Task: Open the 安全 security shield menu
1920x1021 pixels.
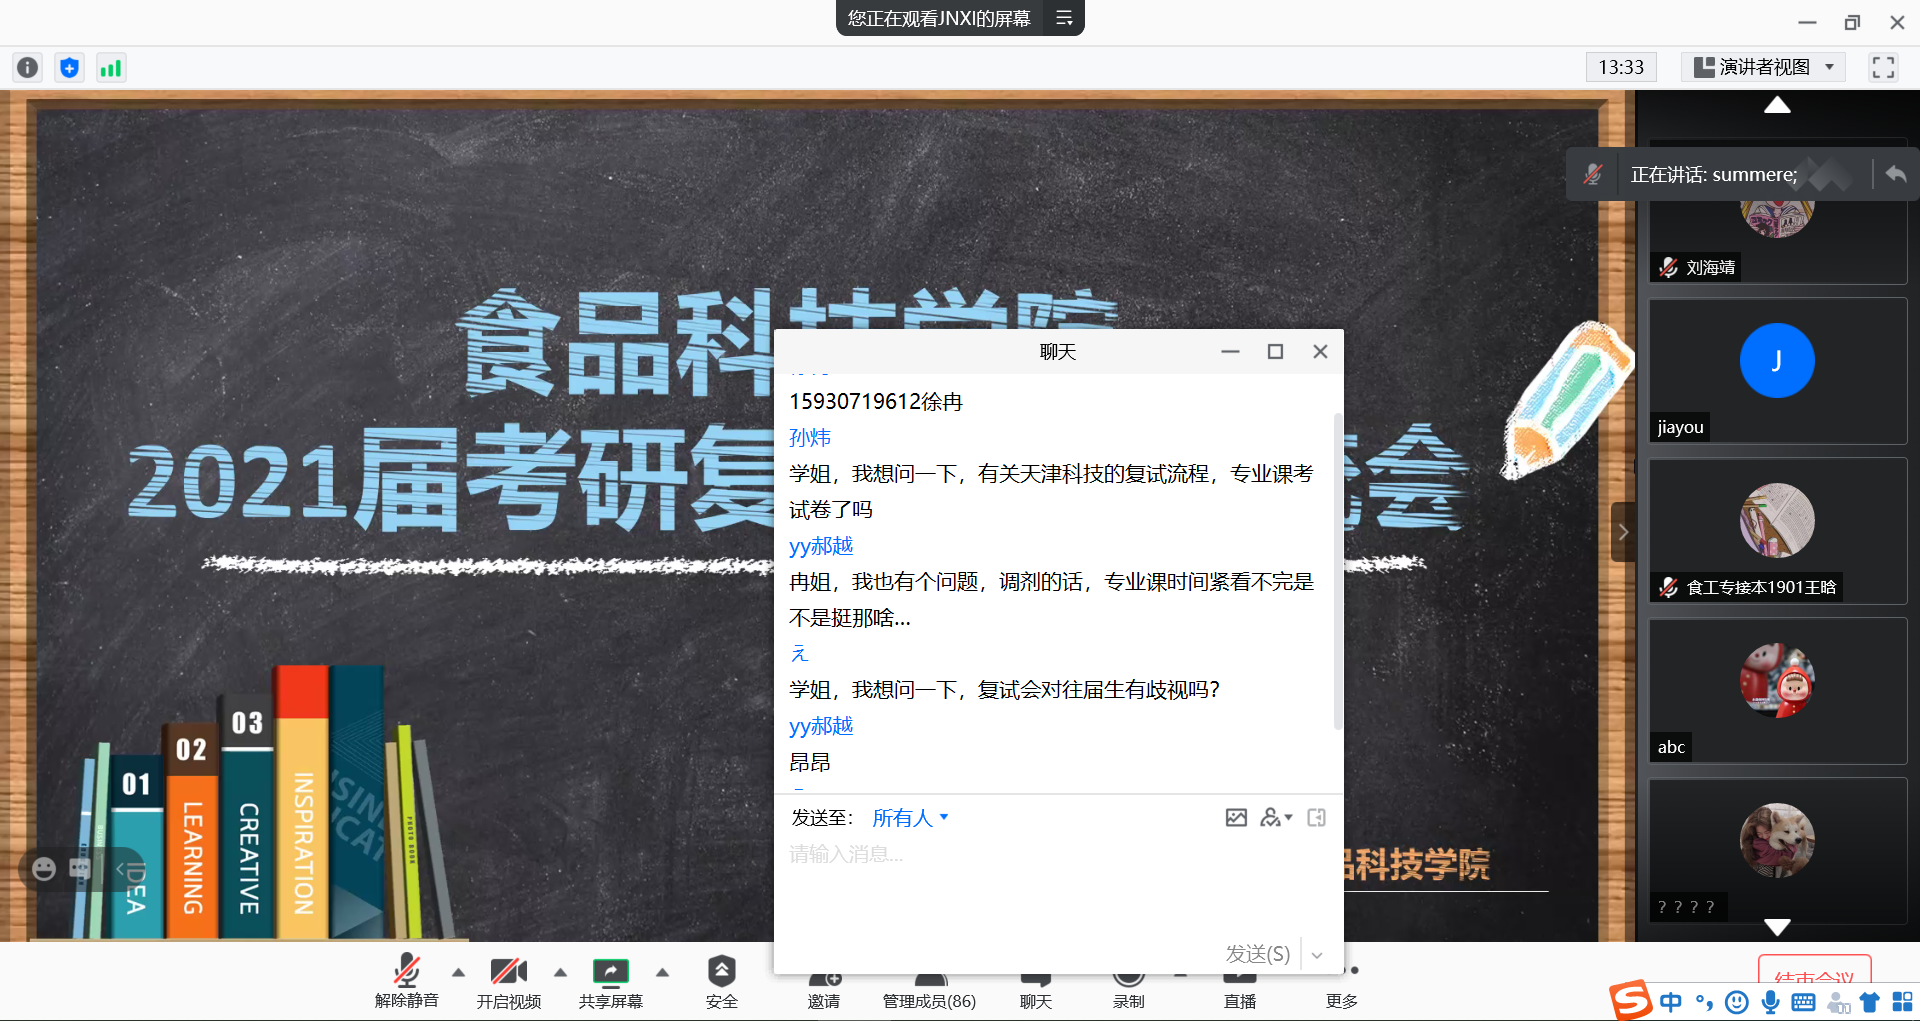Action: tap(721, 982)
